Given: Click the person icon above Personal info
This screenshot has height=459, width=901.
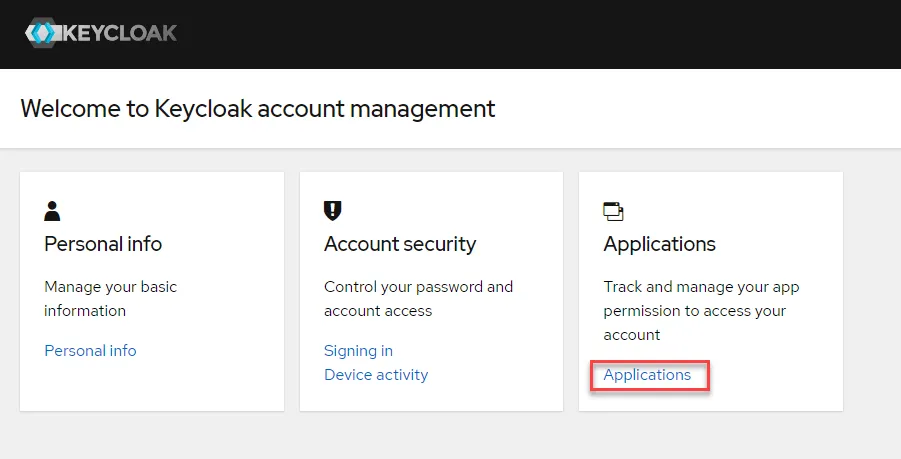Looking at the screenshot, I should click(52, 211).
